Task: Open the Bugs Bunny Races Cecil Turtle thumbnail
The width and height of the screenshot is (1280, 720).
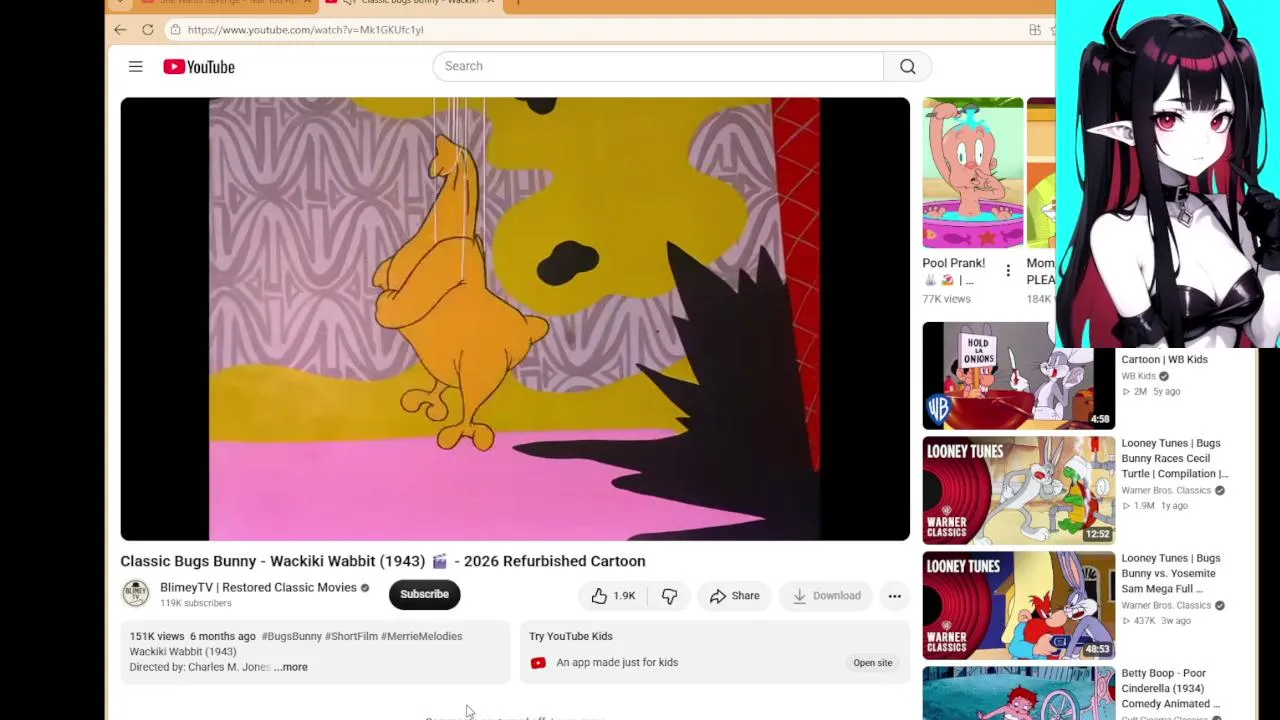Action: click(x=1018, y=490)
